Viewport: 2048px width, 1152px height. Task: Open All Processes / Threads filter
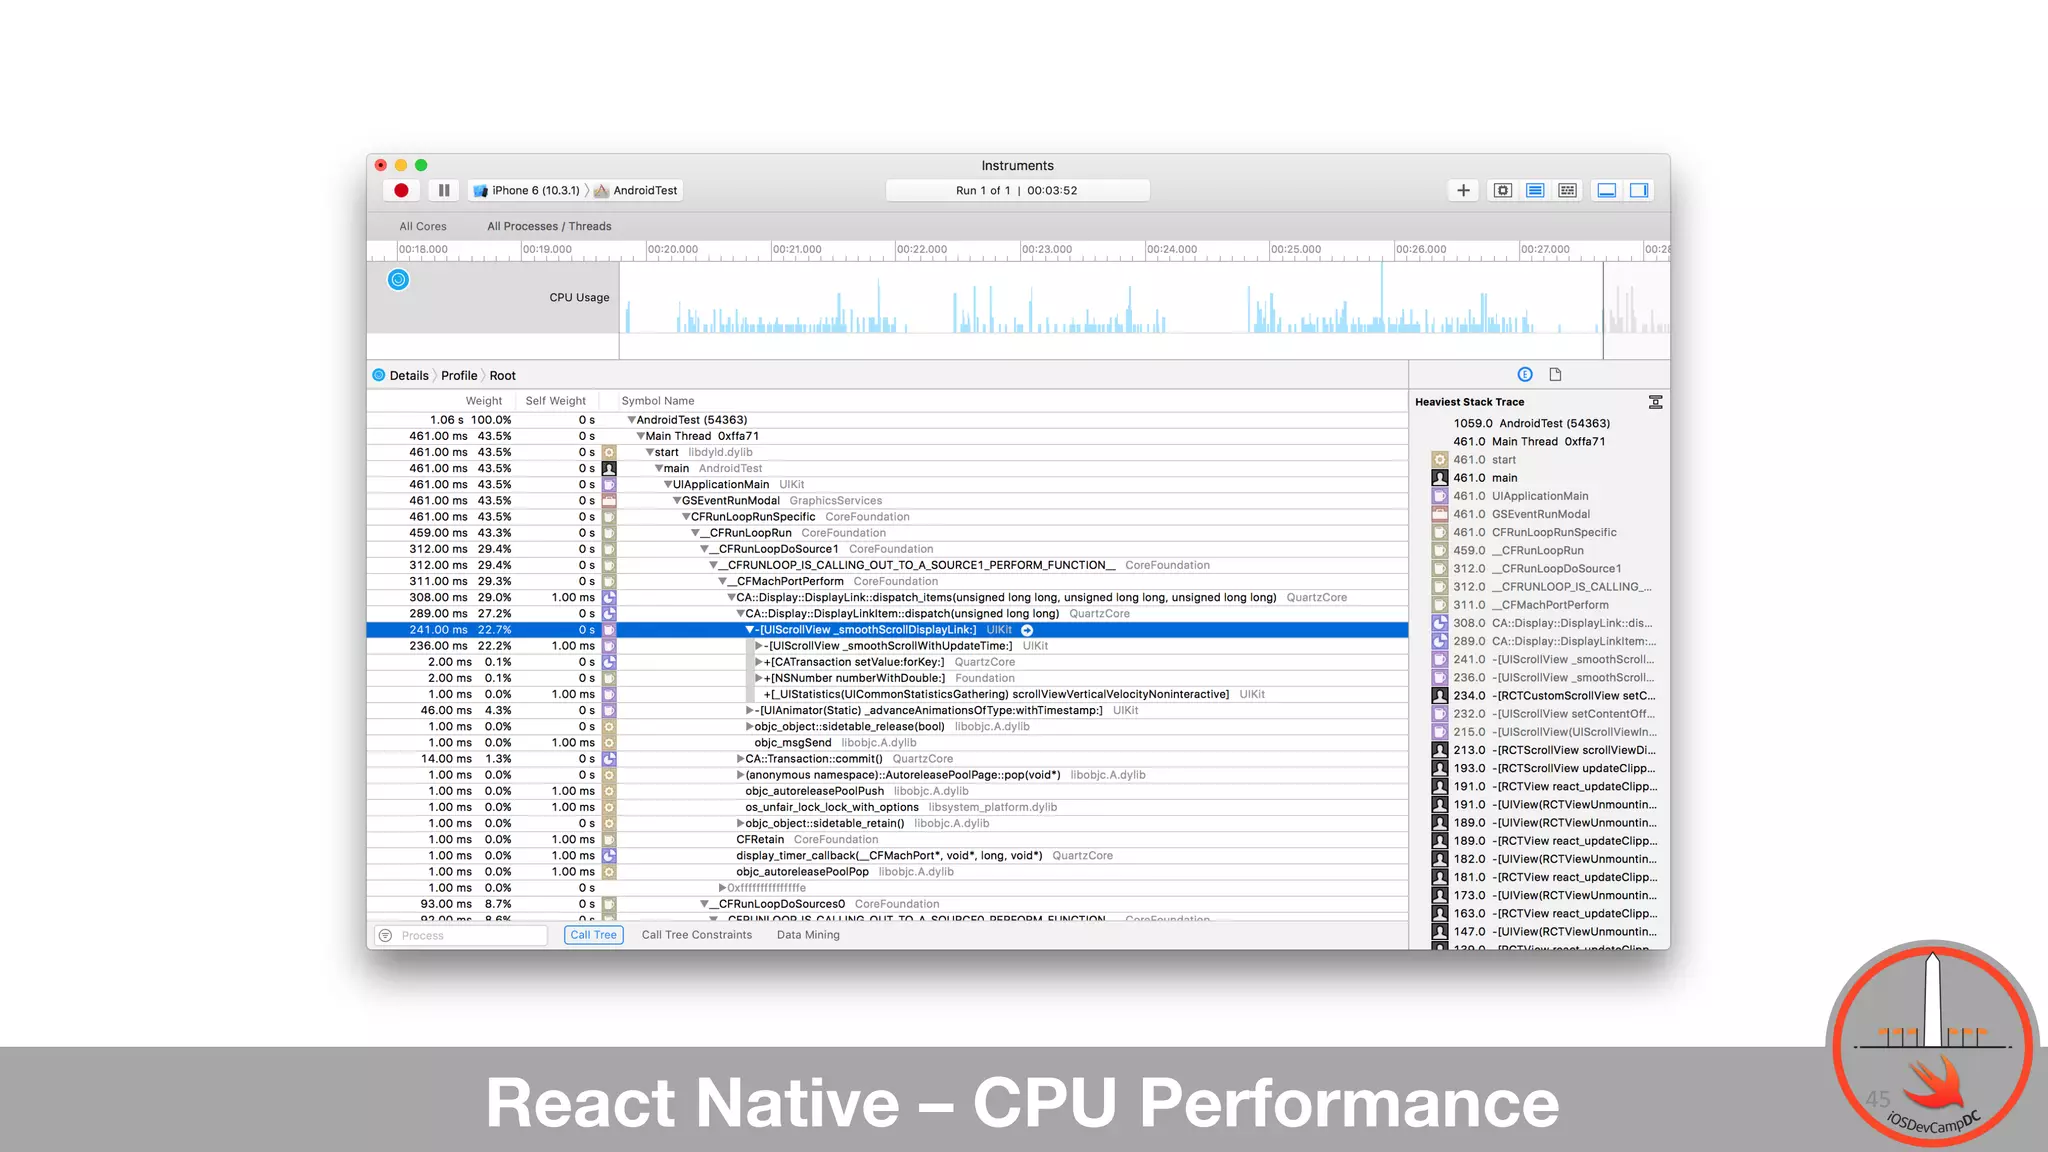pyautogui.click(x=549, y=227)
